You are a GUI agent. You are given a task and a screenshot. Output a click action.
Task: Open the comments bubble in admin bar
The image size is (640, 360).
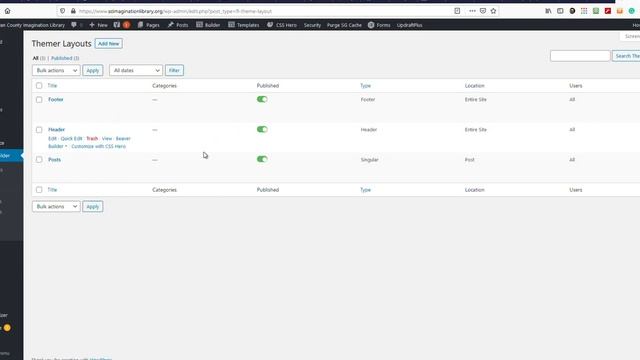74,25
